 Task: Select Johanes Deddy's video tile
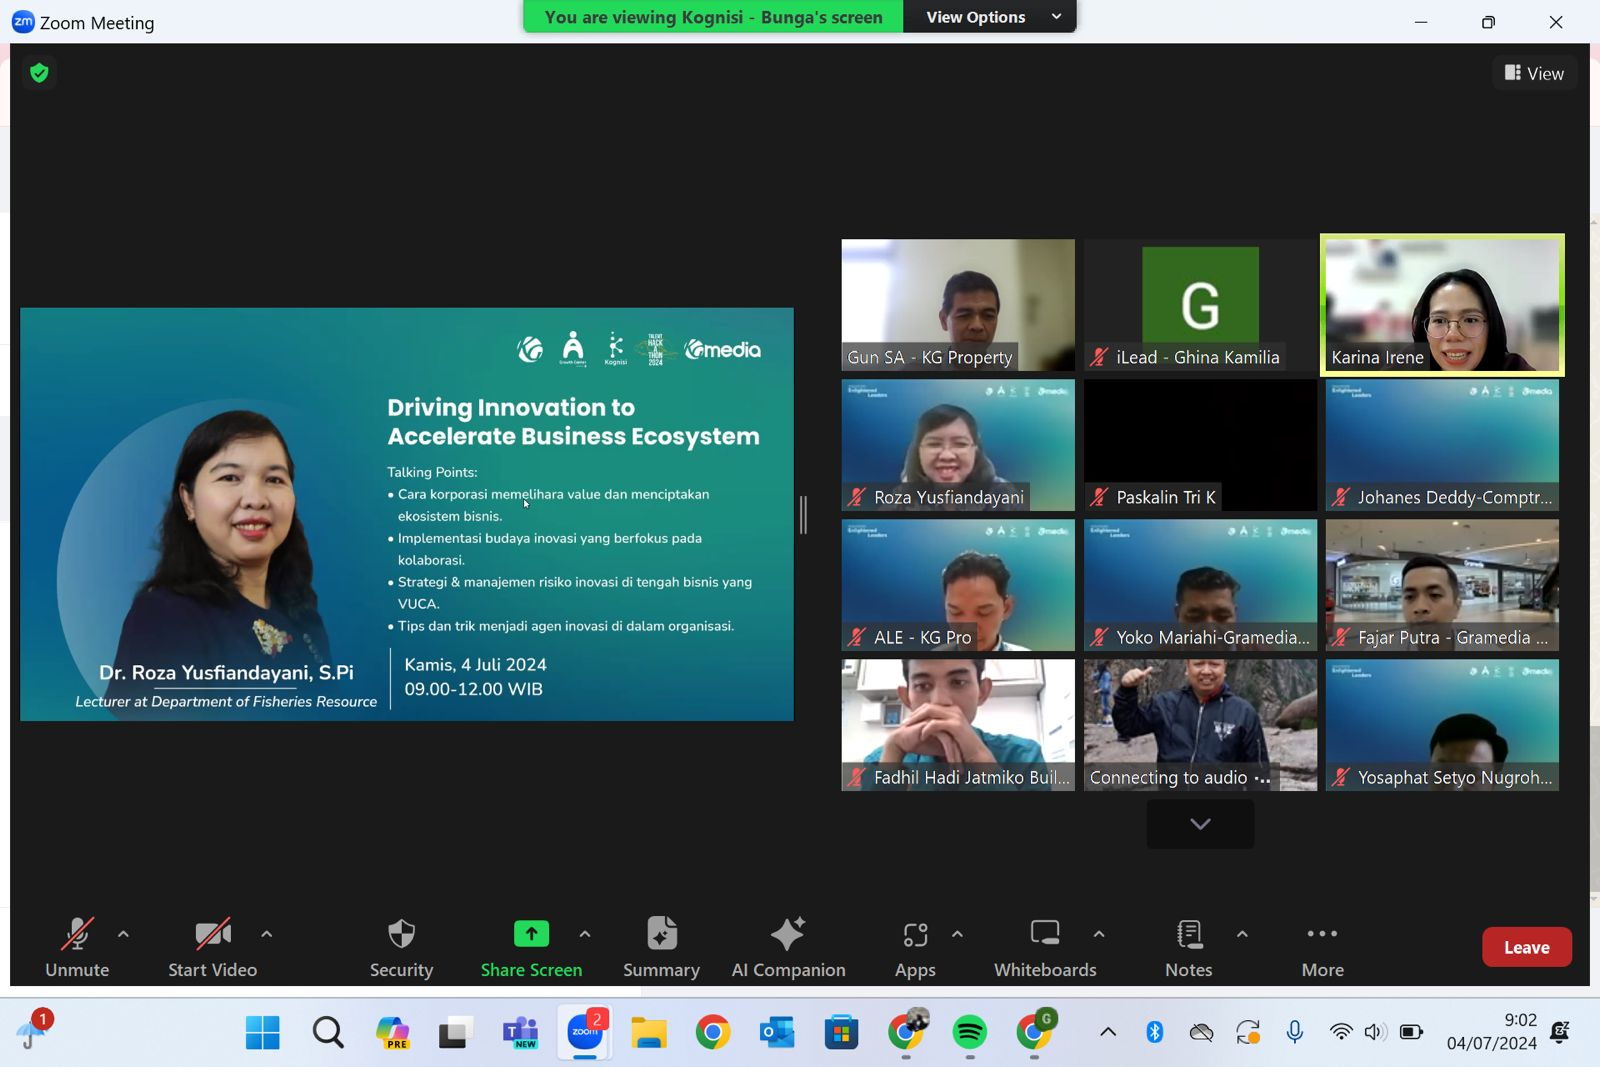tap(1442, 445)
